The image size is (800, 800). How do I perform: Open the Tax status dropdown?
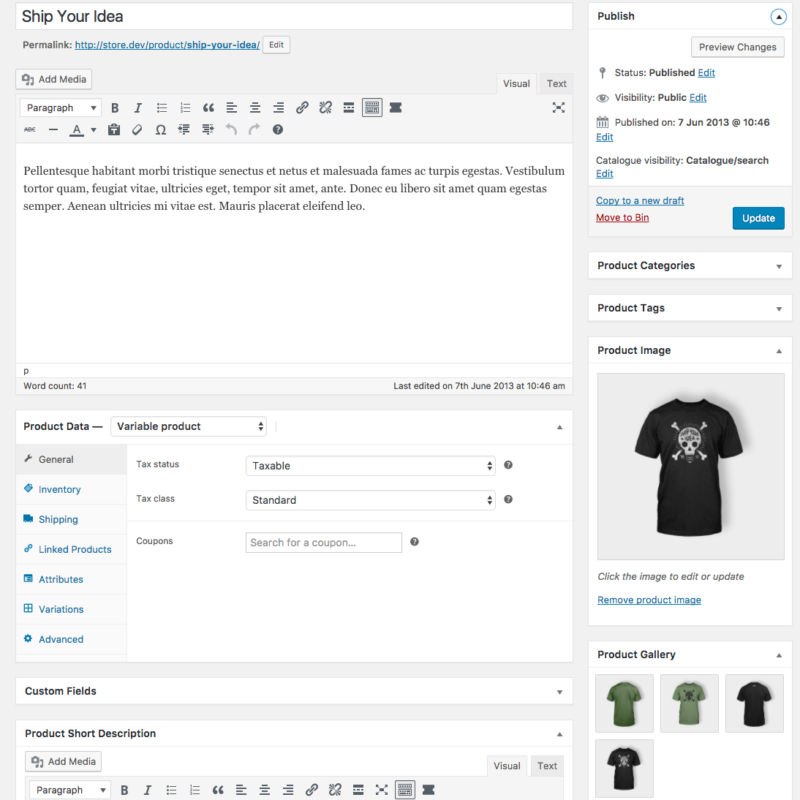tap(370, 465)
